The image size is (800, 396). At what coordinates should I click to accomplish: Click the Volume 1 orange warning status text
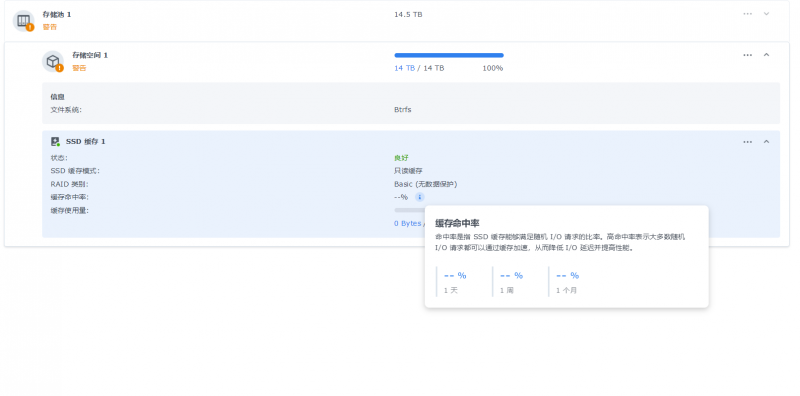pos(79,68)
